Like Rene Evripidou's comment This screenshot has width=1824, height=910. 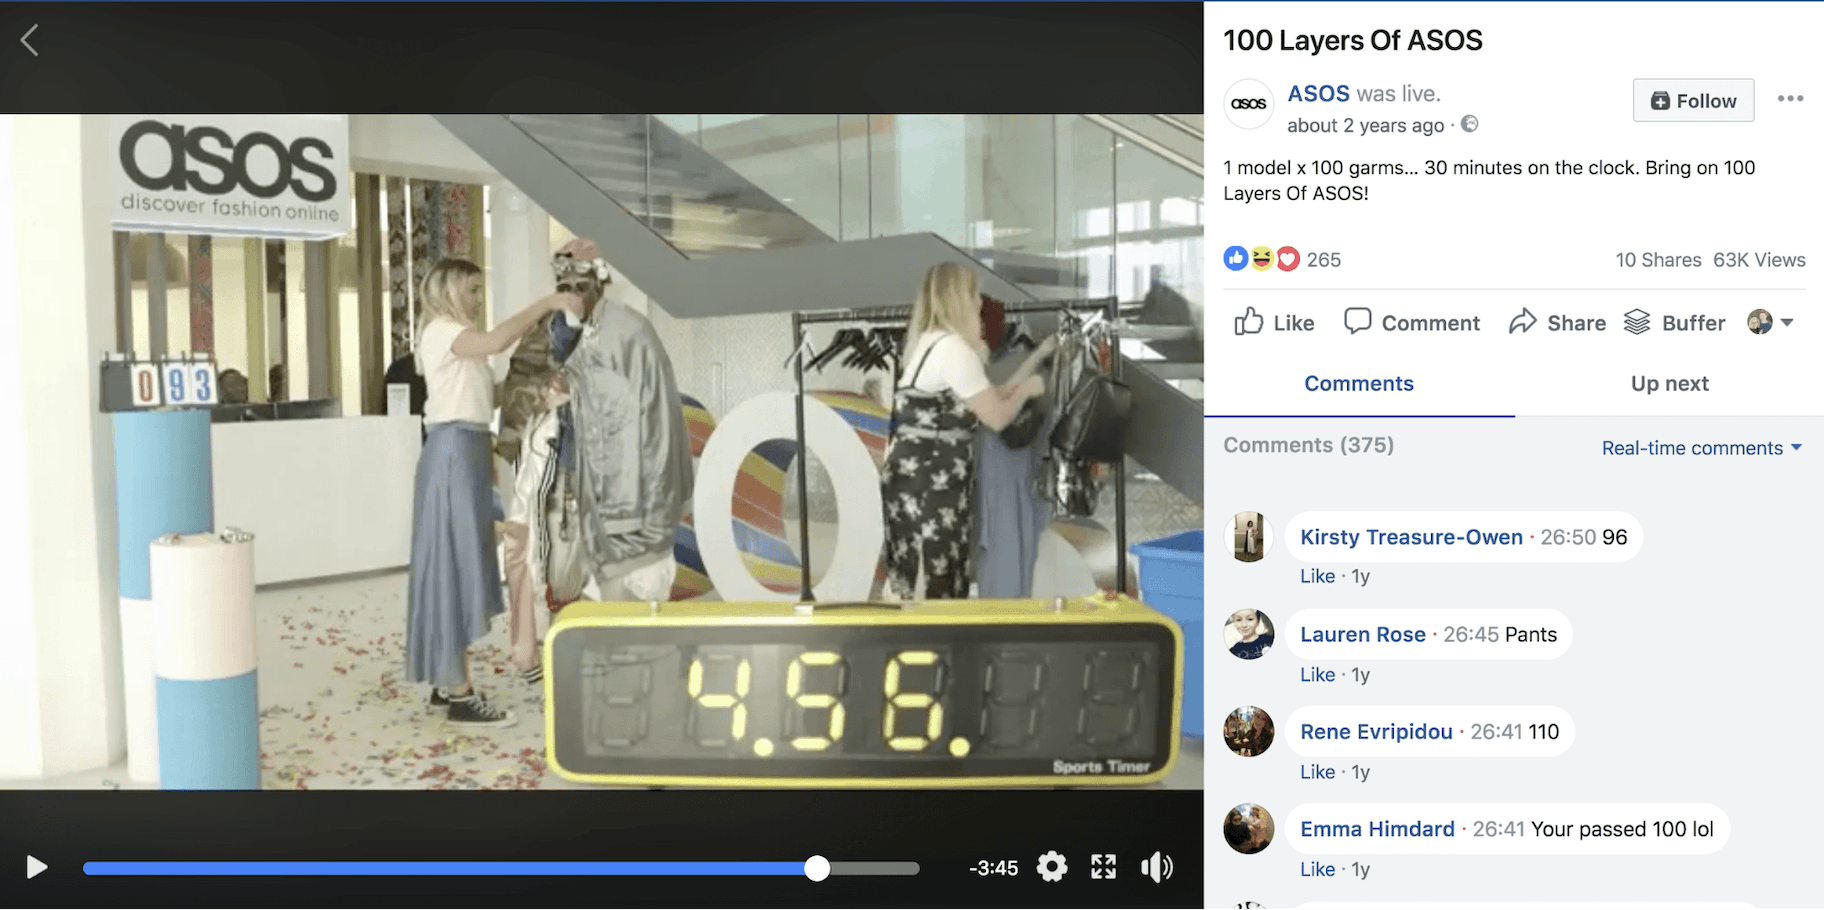(1317, 771)
